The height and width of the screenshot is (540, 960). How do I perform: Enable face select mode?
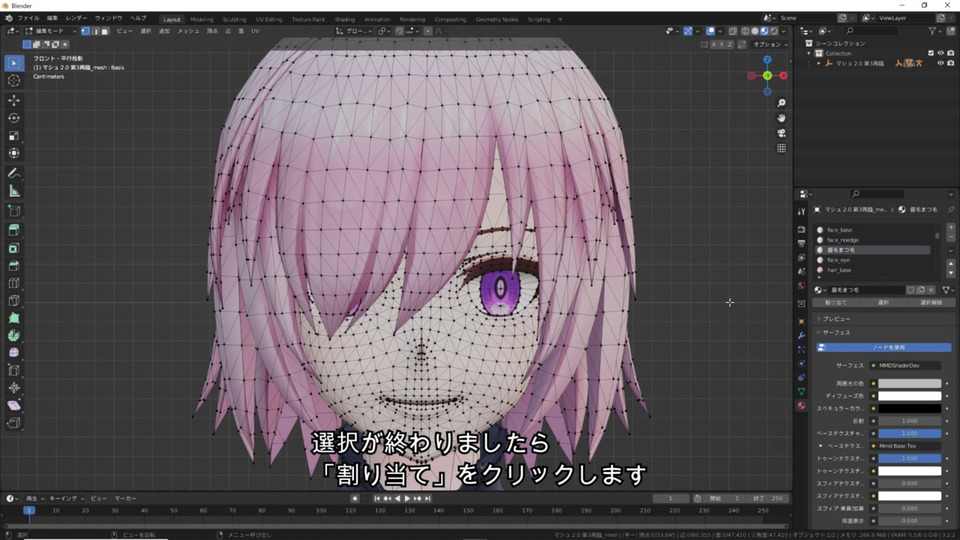[105, 31]
